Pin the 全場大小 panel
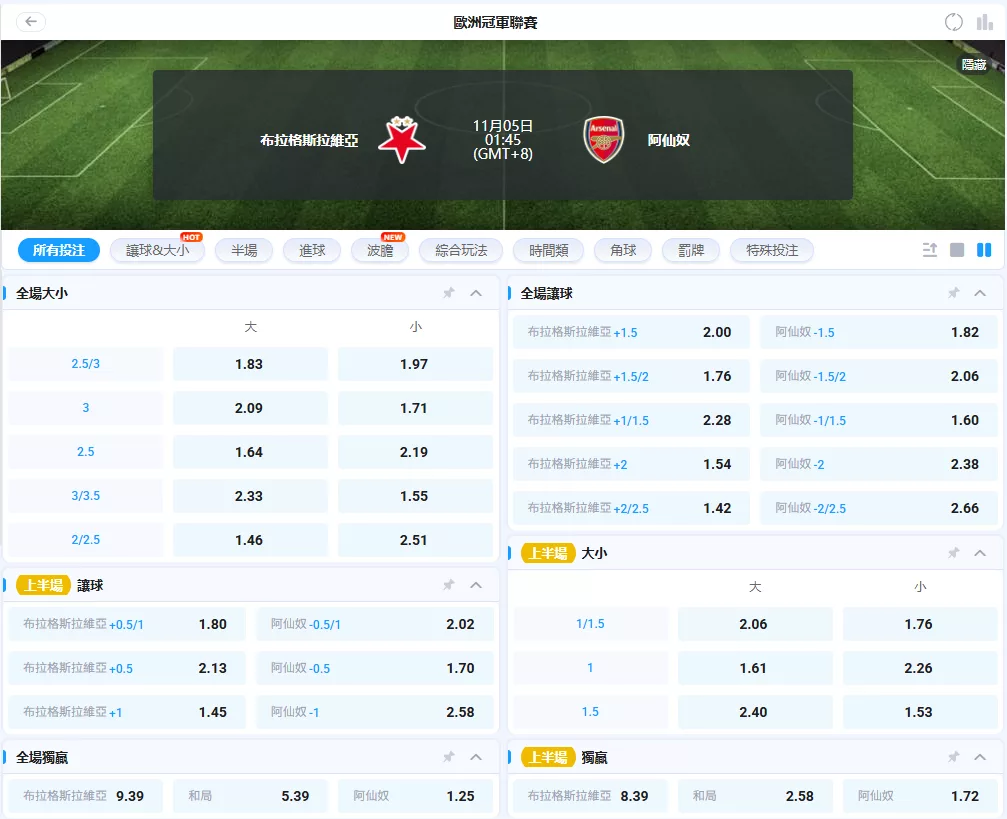 pyautogui.click(x=449, y=293)
